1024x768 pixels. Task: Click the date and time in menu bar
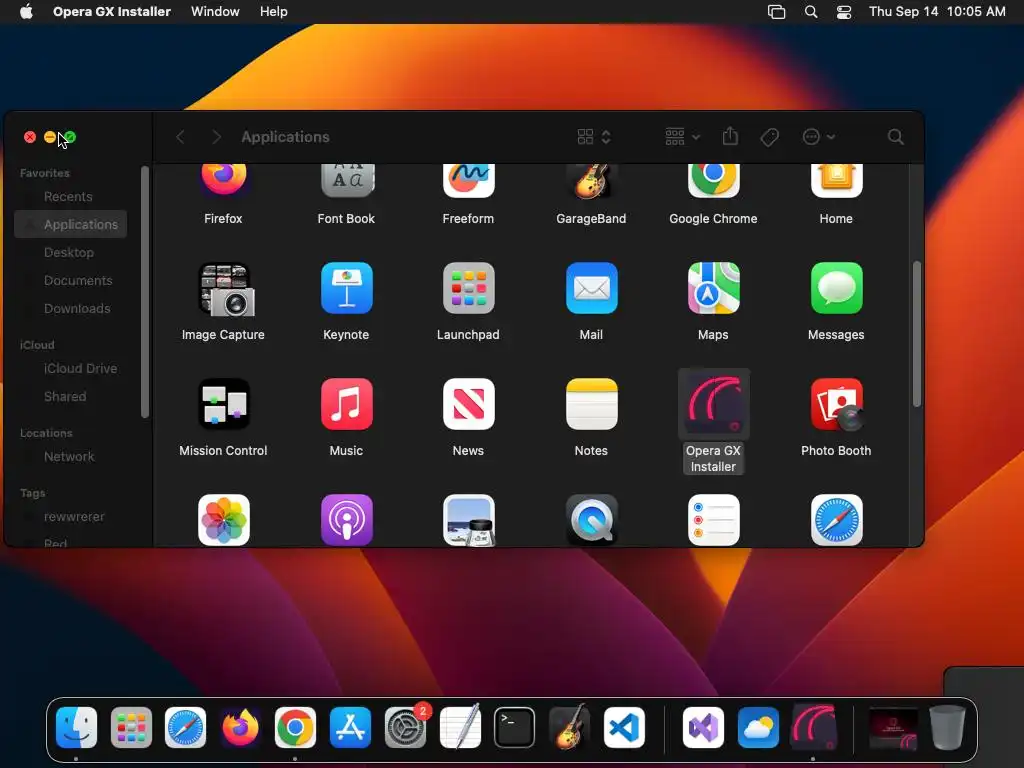click(x=937, y=12)
